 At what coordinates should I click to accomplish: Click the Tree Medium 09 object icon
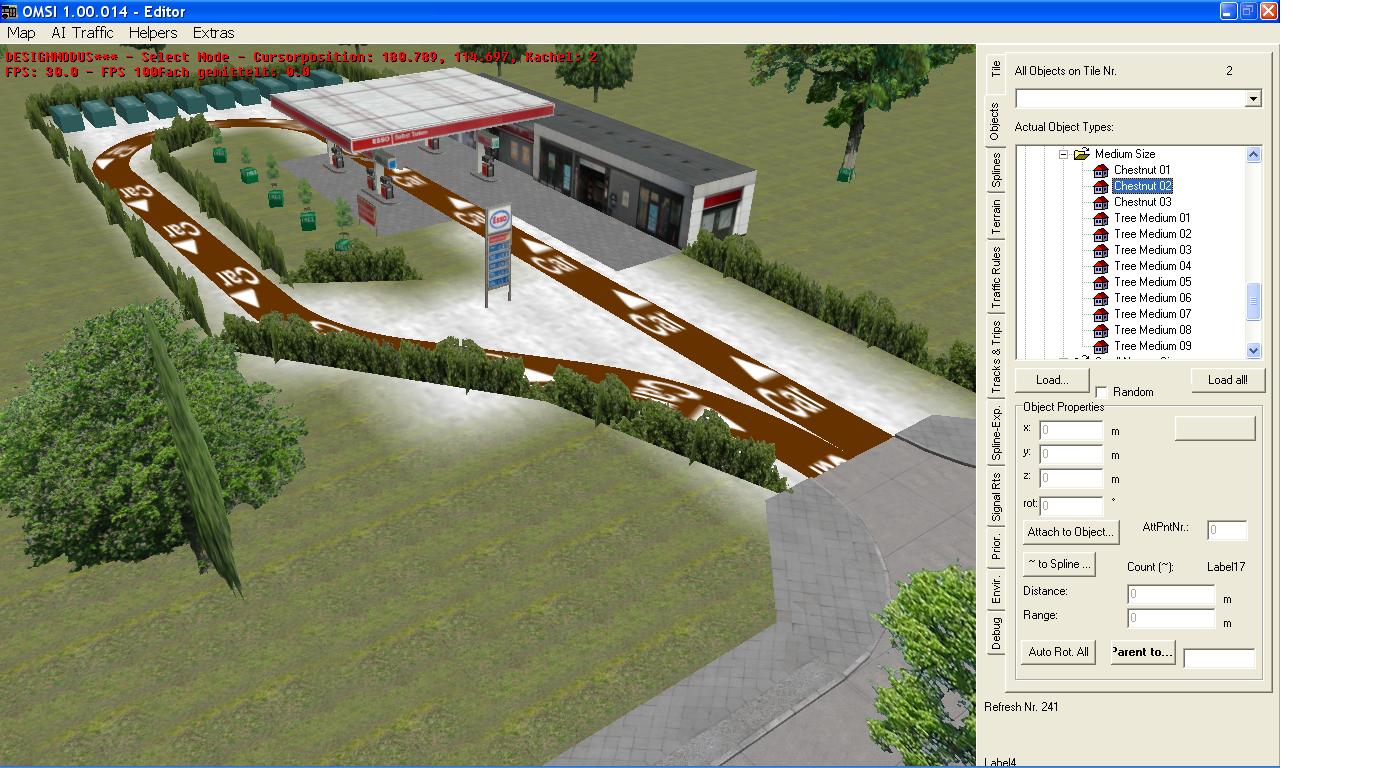[1101, 346]
